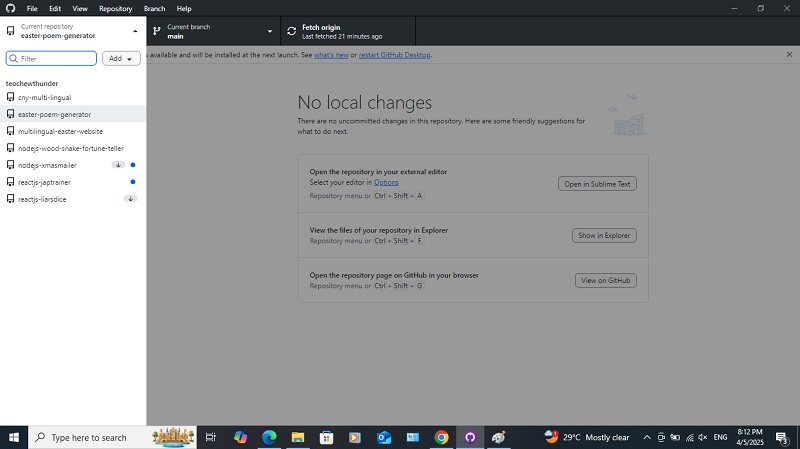Open the what's new link

pyautogui.click(x=331, y=55)
